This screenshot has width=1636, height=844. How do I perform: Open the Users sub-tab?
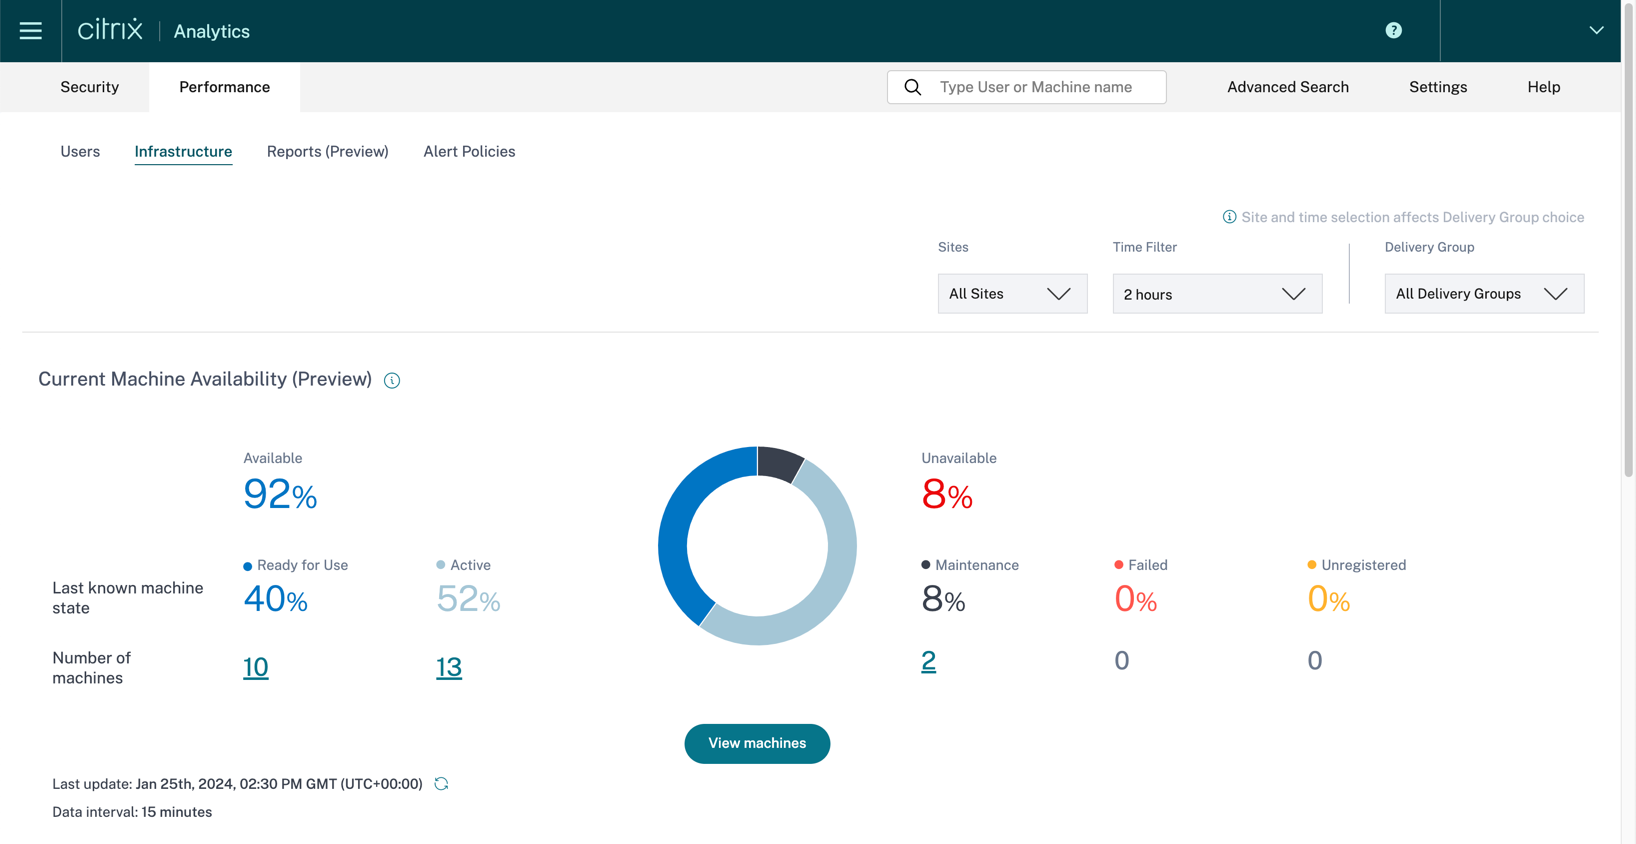(x=80, y=152)
